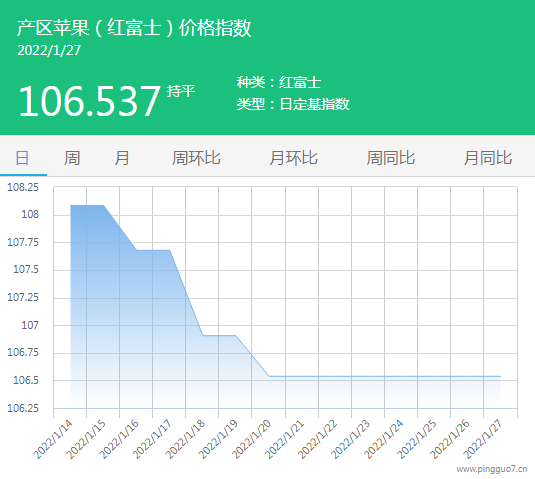This screenshot has height=479, width=535.
Task: Switch to the 周 weekly tab
Action: tap(72, 158)
